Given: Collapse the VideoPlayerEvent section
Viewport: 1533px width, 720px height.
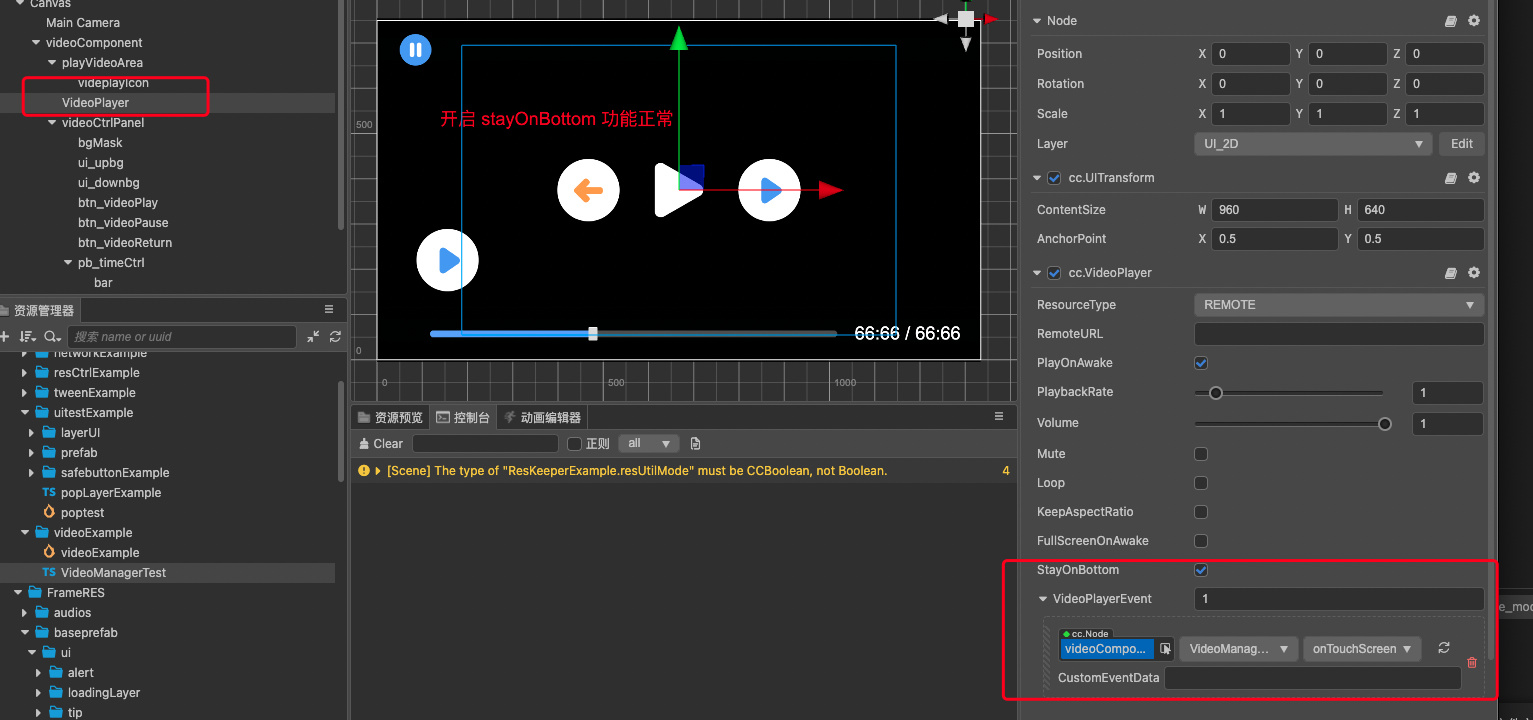Looking at the screenshot, I should pos(1044,599).
